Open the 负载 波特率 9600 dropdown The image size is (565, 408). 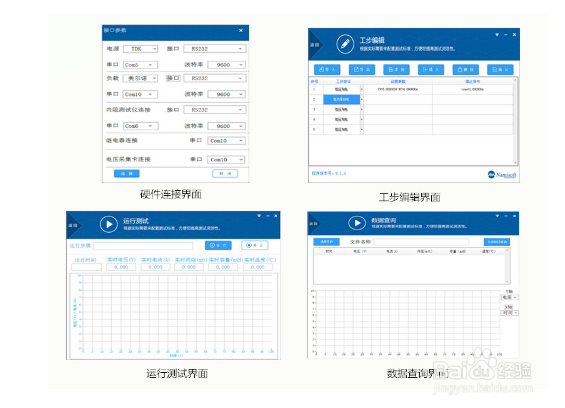click(227, 94)
